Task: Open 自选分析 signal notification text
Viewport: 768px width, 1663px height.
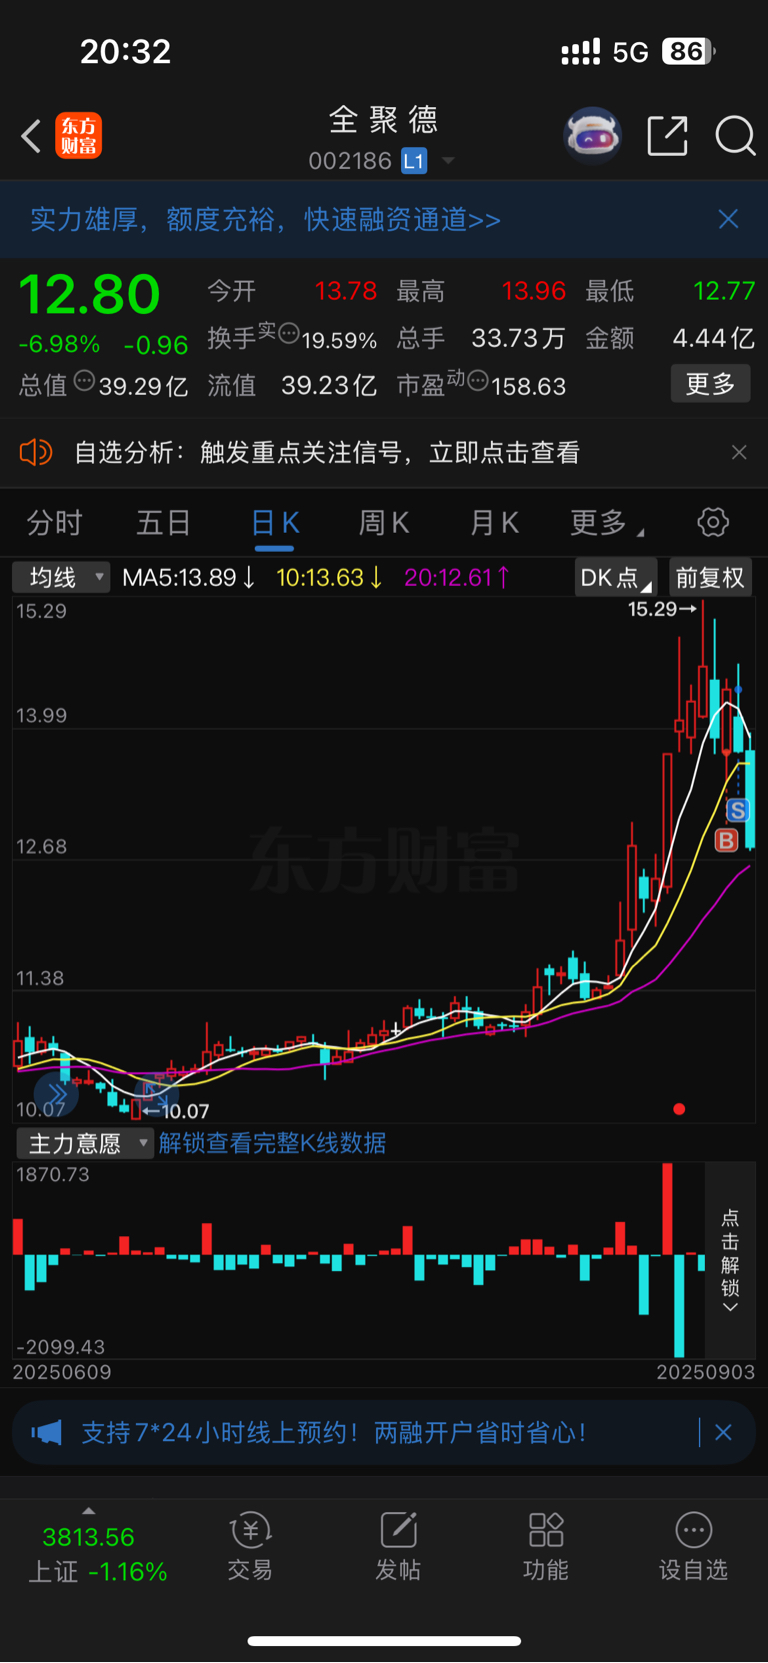Action: [x=327, y=453]
